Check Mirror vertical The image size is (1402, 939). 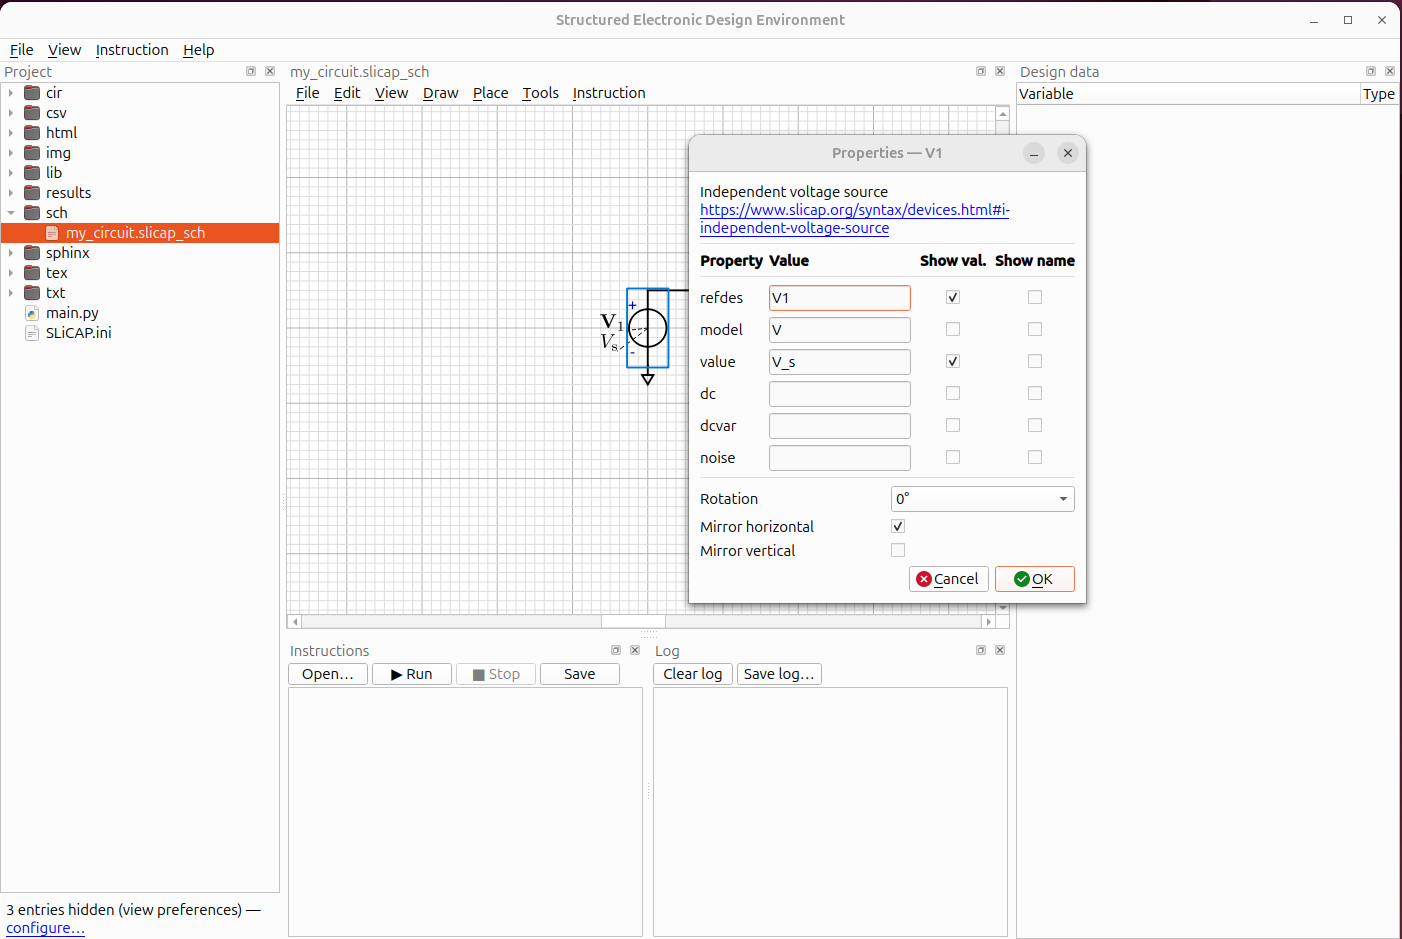898,550
